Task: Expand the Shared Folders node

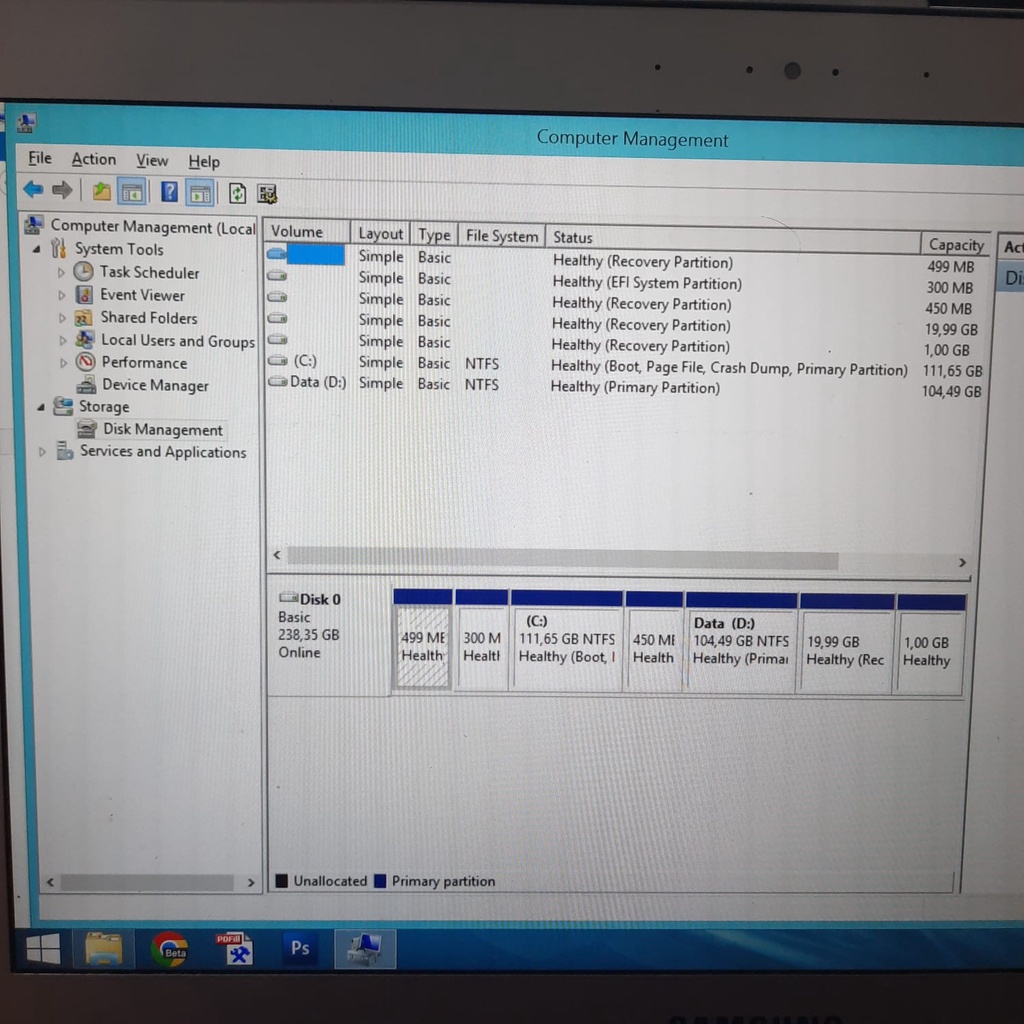Action: [x=63, y=318]
